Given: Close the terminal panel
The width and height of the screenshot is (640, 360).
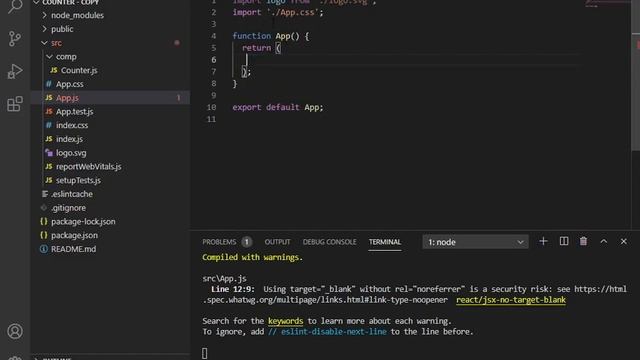Looking at the screenshot, I should [x=624, y=242].
